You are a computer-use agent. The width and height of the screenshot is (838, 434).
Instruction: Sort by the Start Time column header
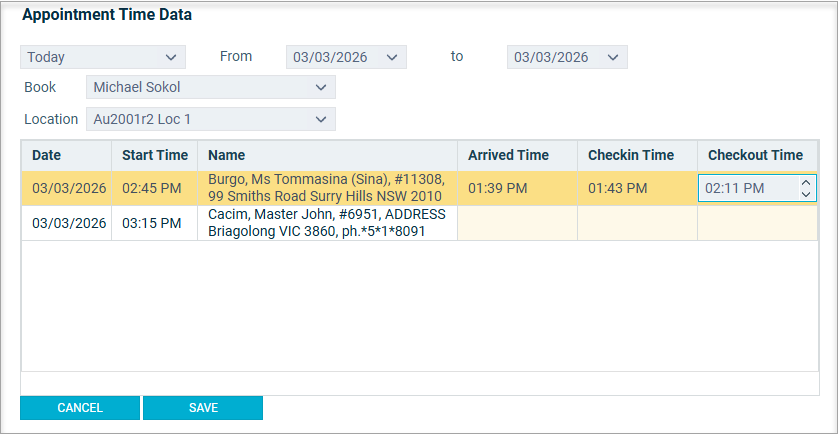point(155,155)
